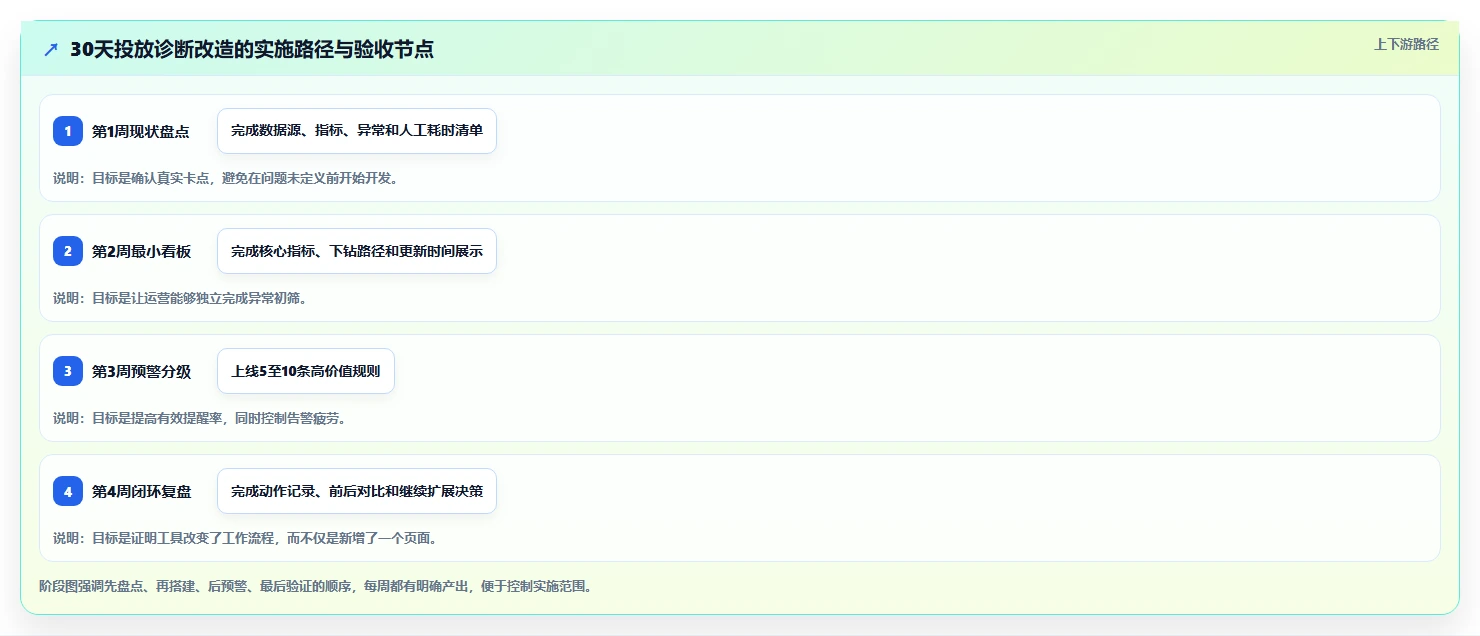Screen dimensions: 1480x636
Task: Click the 第4周闭环复盘 heading
Action: pyautogui.click(x=141, y=491)
